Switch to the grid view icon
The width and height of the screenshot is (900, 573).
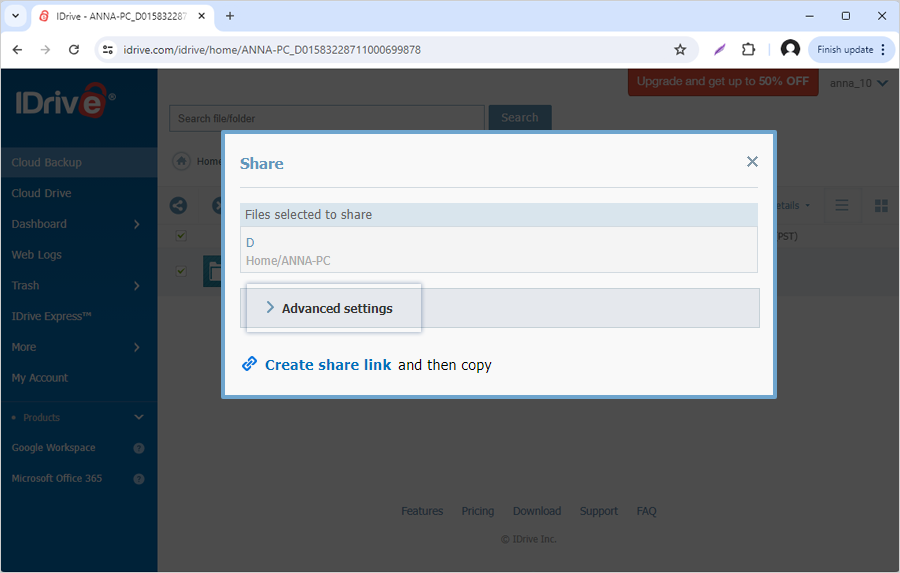coord(881,205)
